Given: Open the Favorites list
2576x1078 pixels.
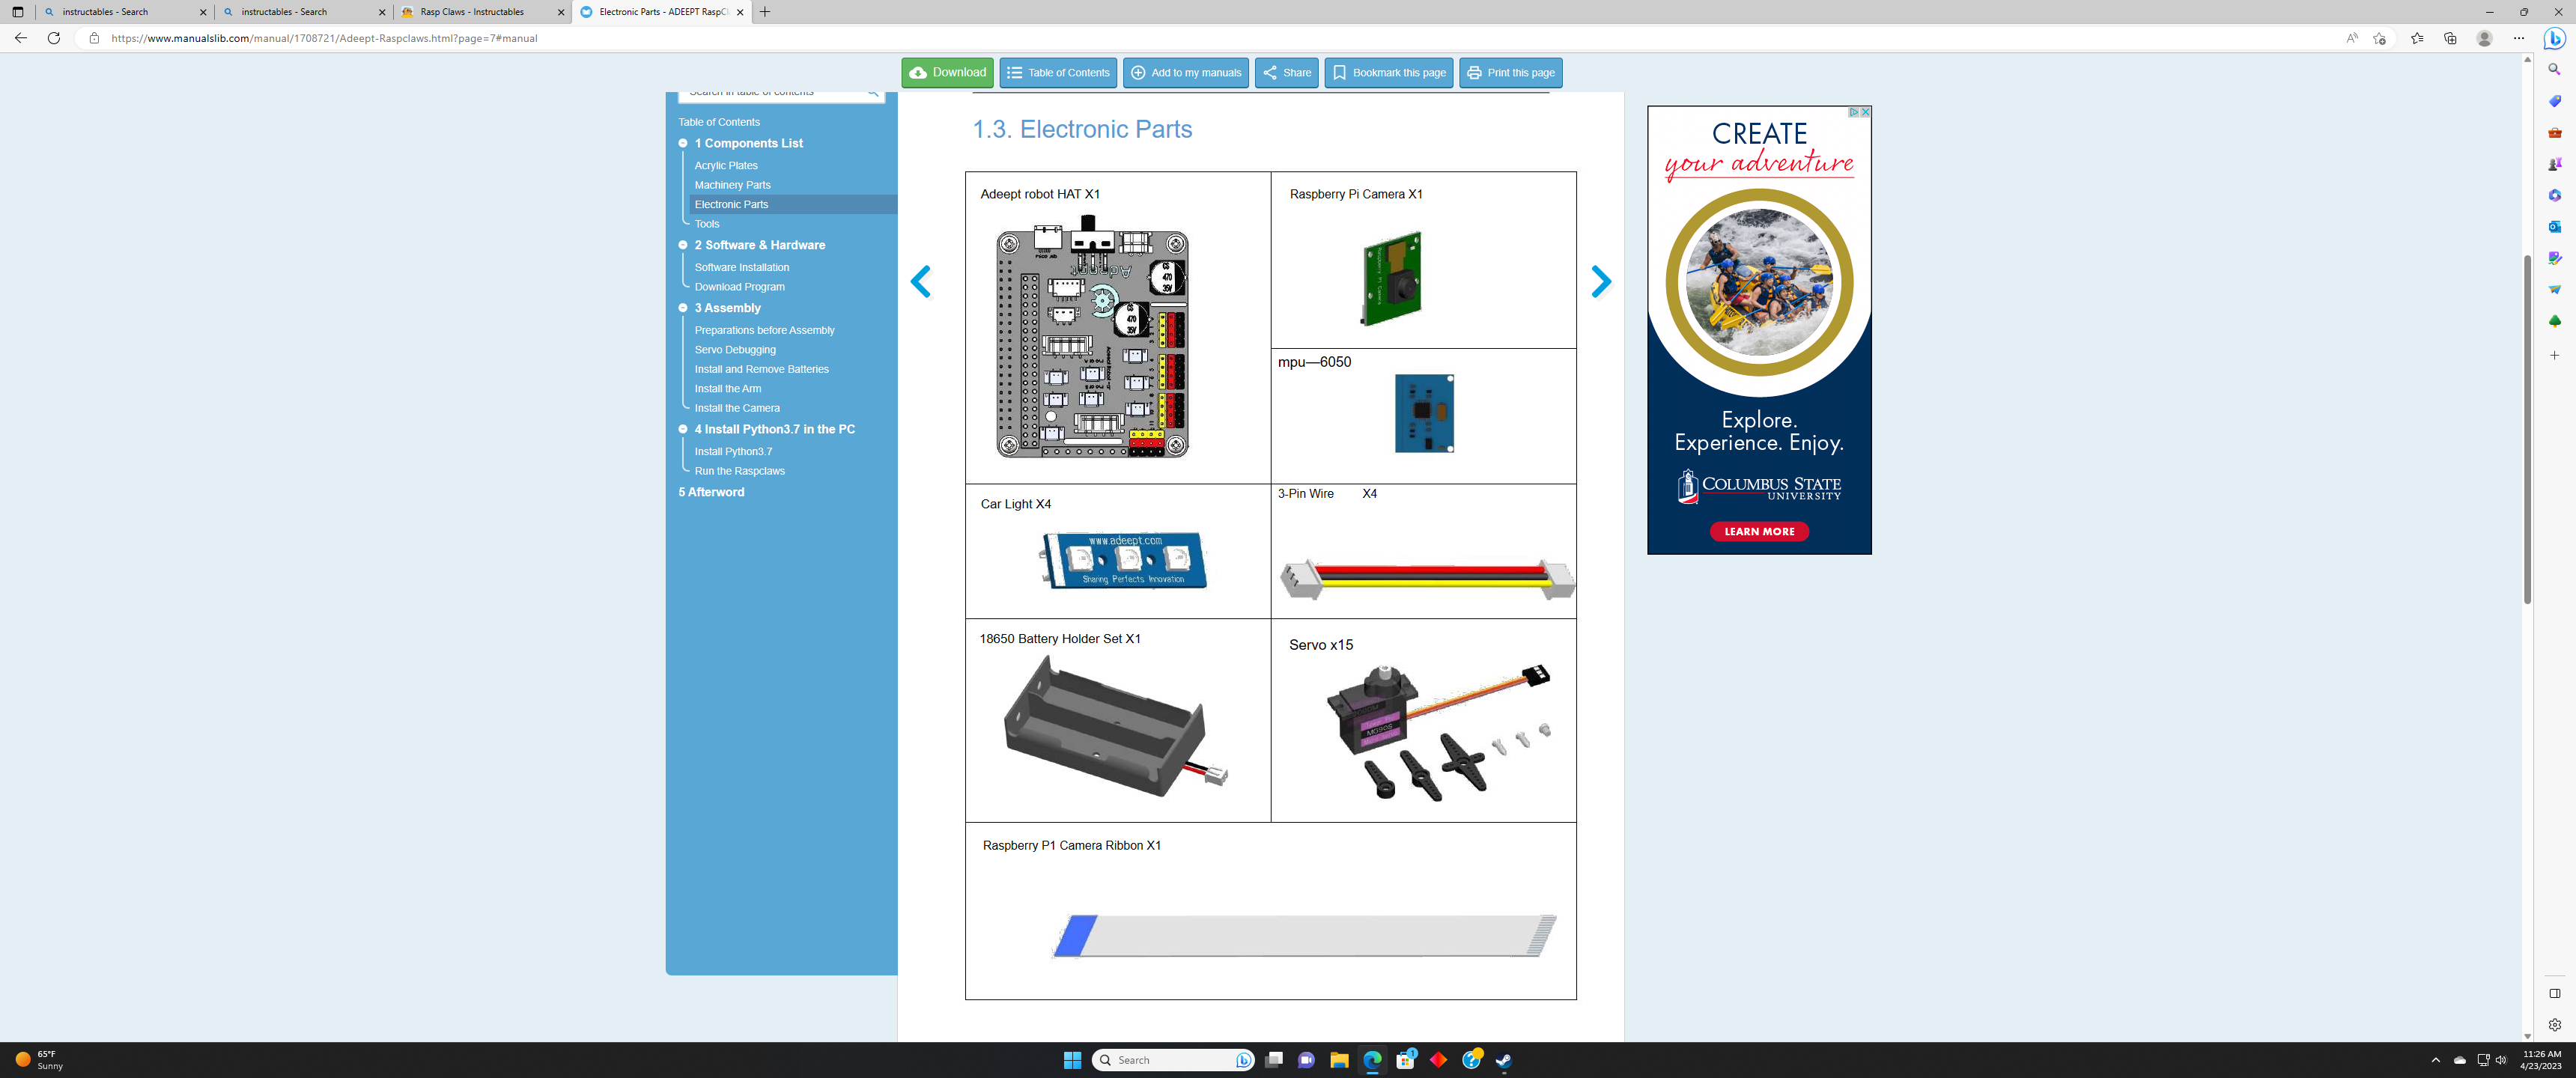Looking at the screenshot, I should click(x=2416, y=38).
